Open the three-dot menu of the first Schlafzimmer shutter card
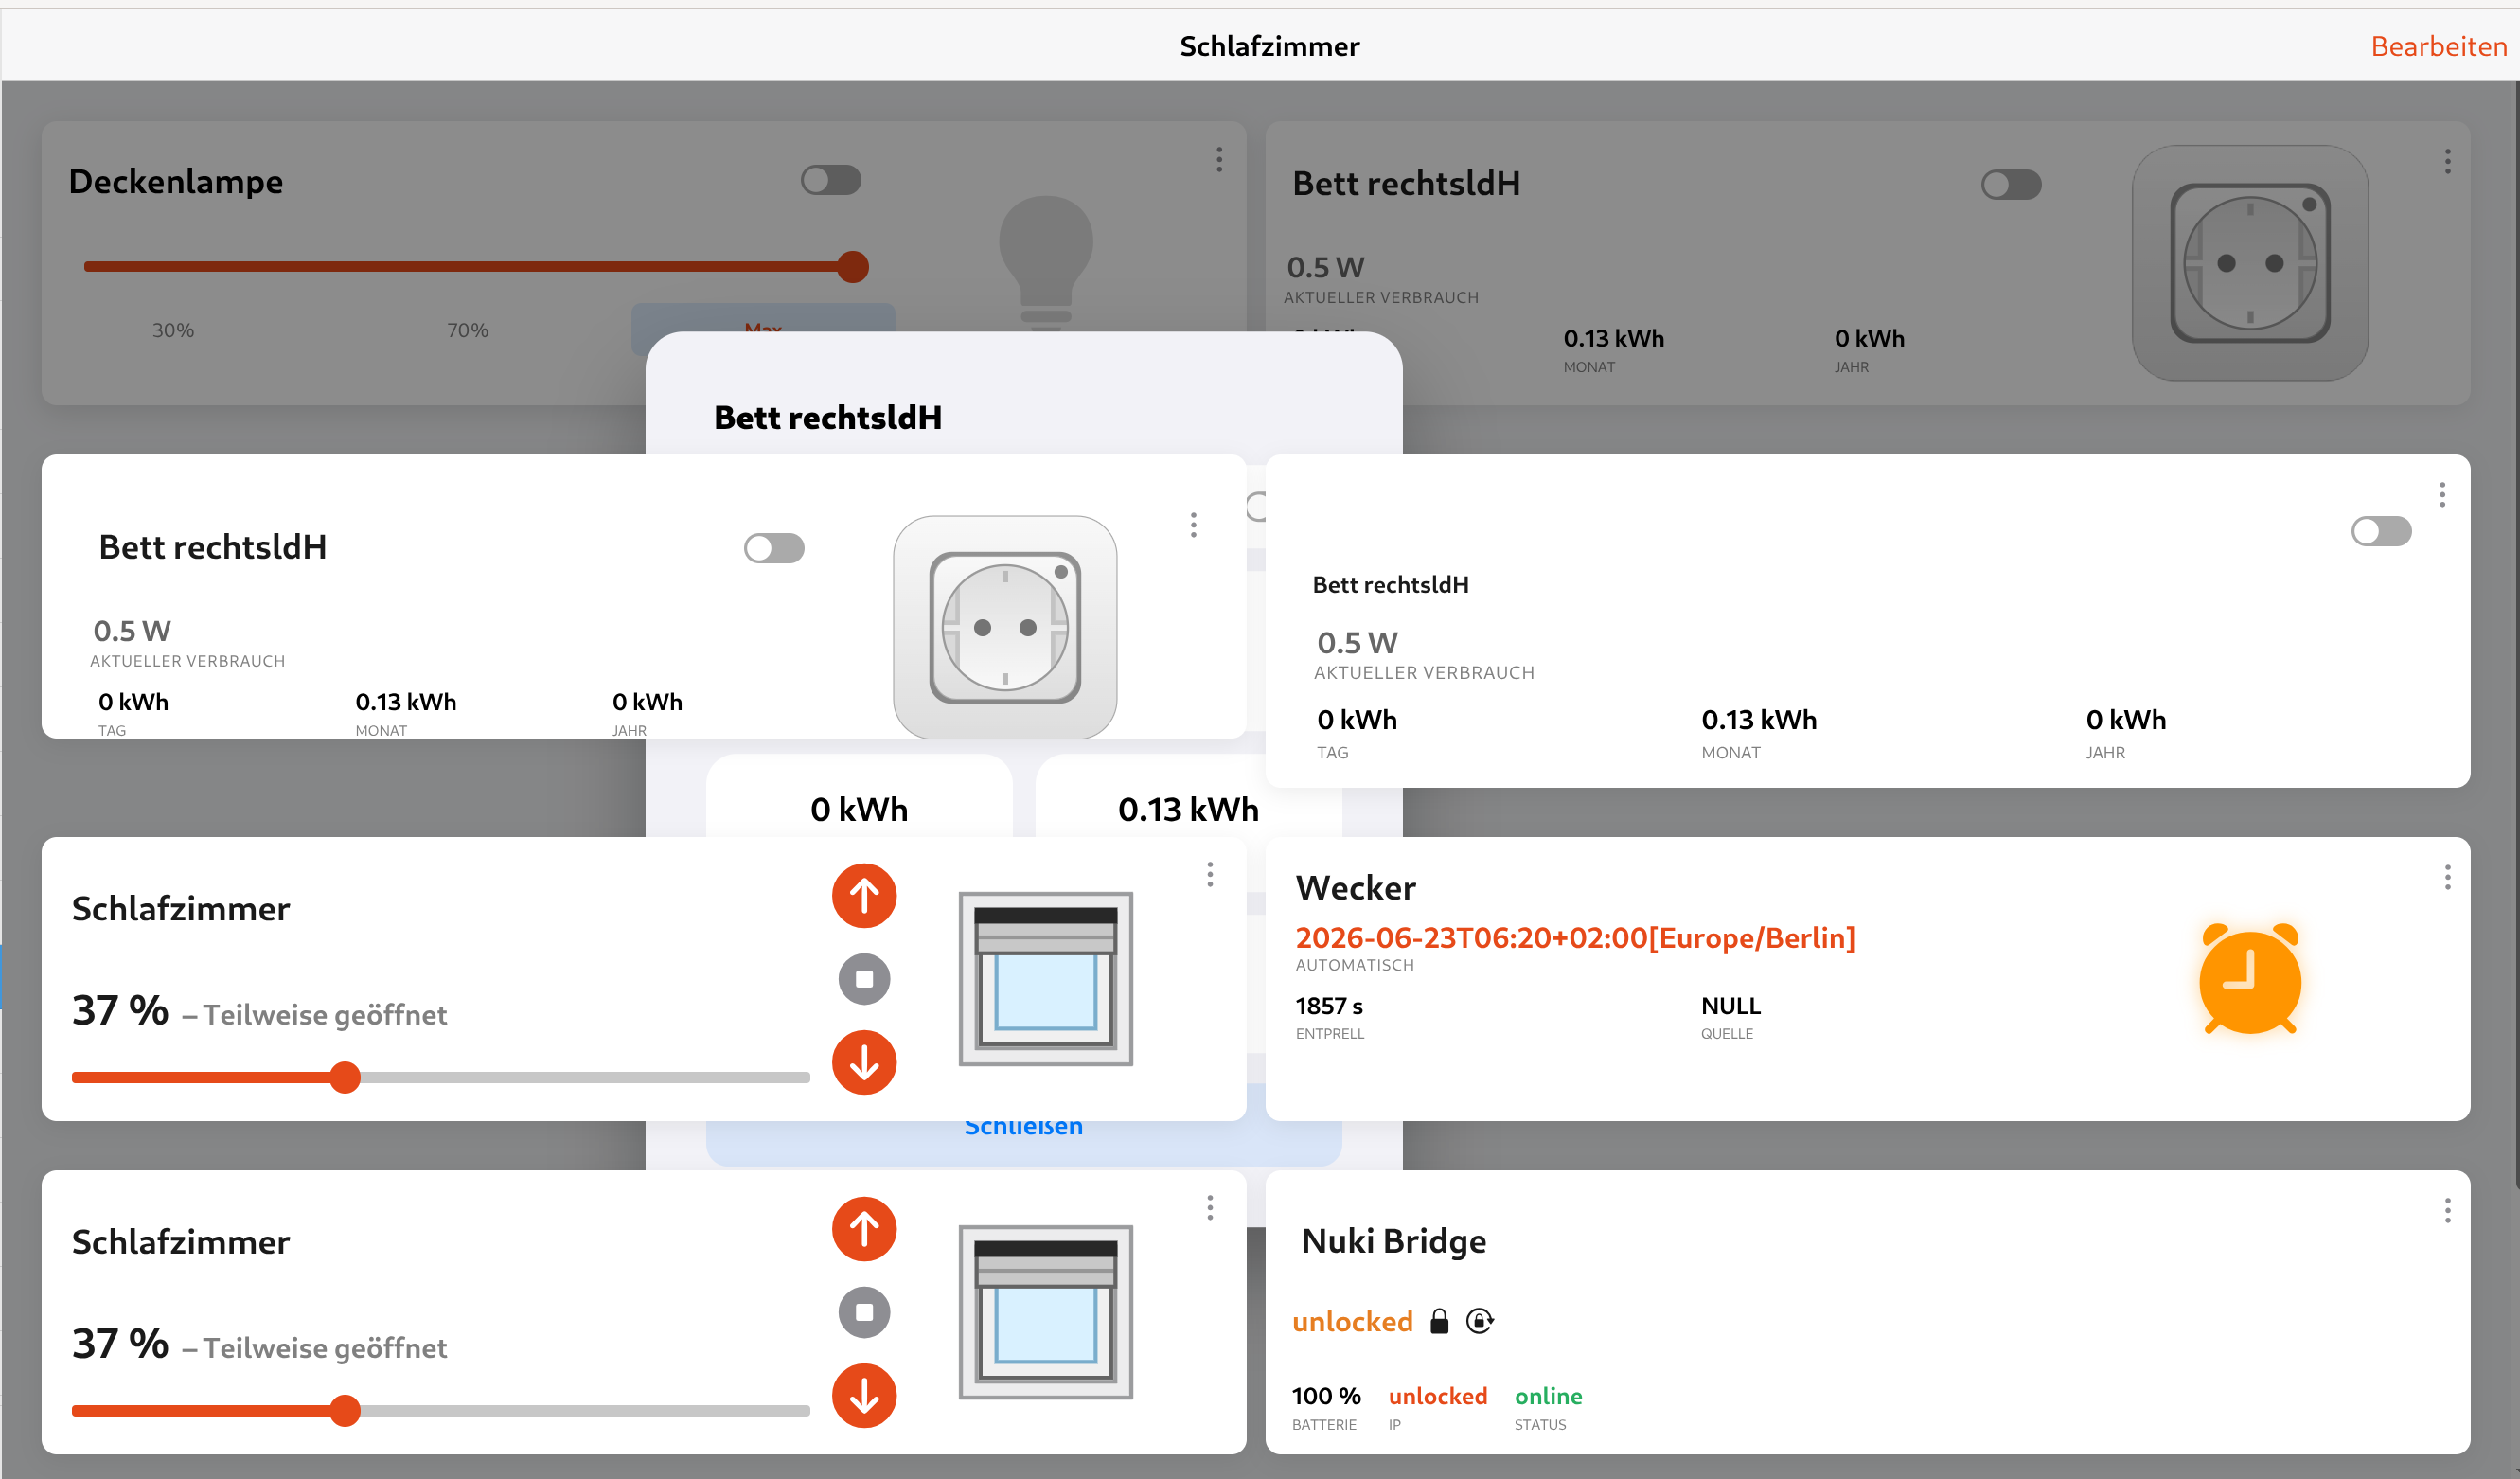The width and height of the screenshot is (2520, 1479). [x=1210, y=874]
